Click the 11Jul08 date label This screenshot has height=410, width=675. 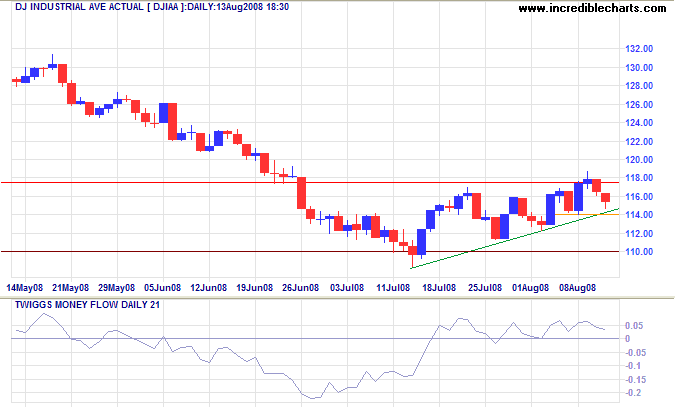pos(393,288)
